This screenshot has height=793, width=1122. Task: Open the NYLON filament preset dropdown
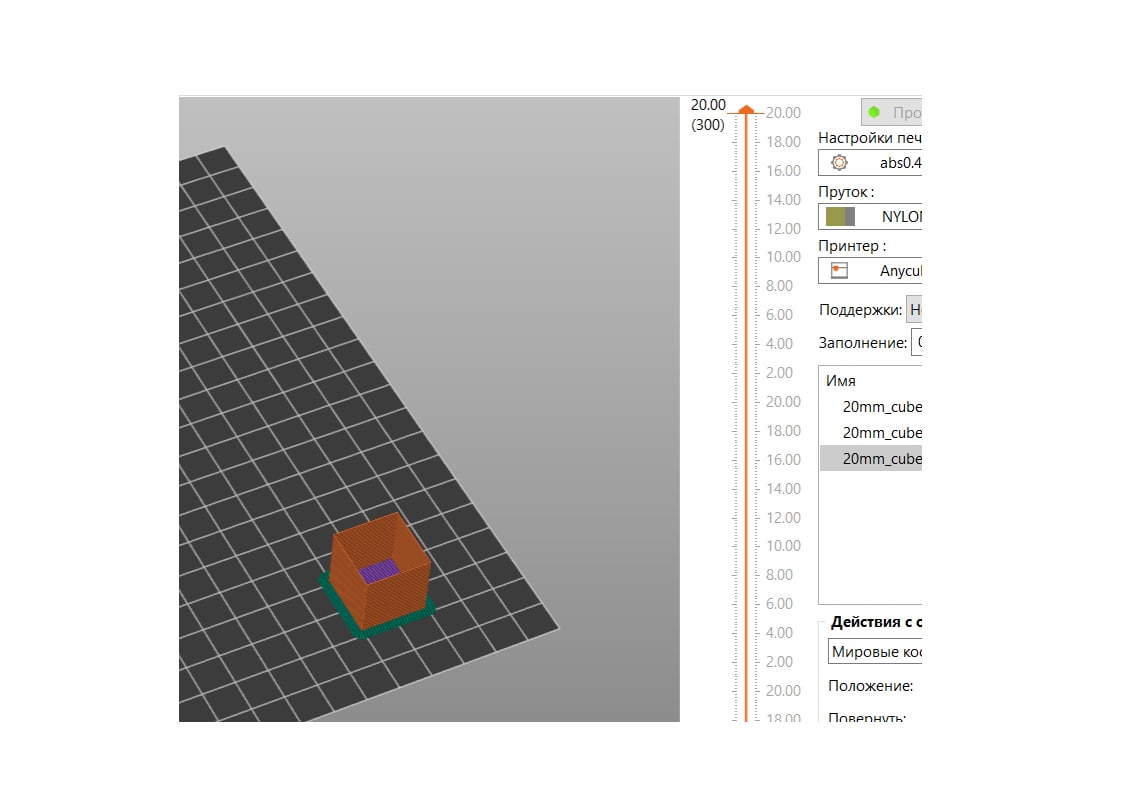870,216
